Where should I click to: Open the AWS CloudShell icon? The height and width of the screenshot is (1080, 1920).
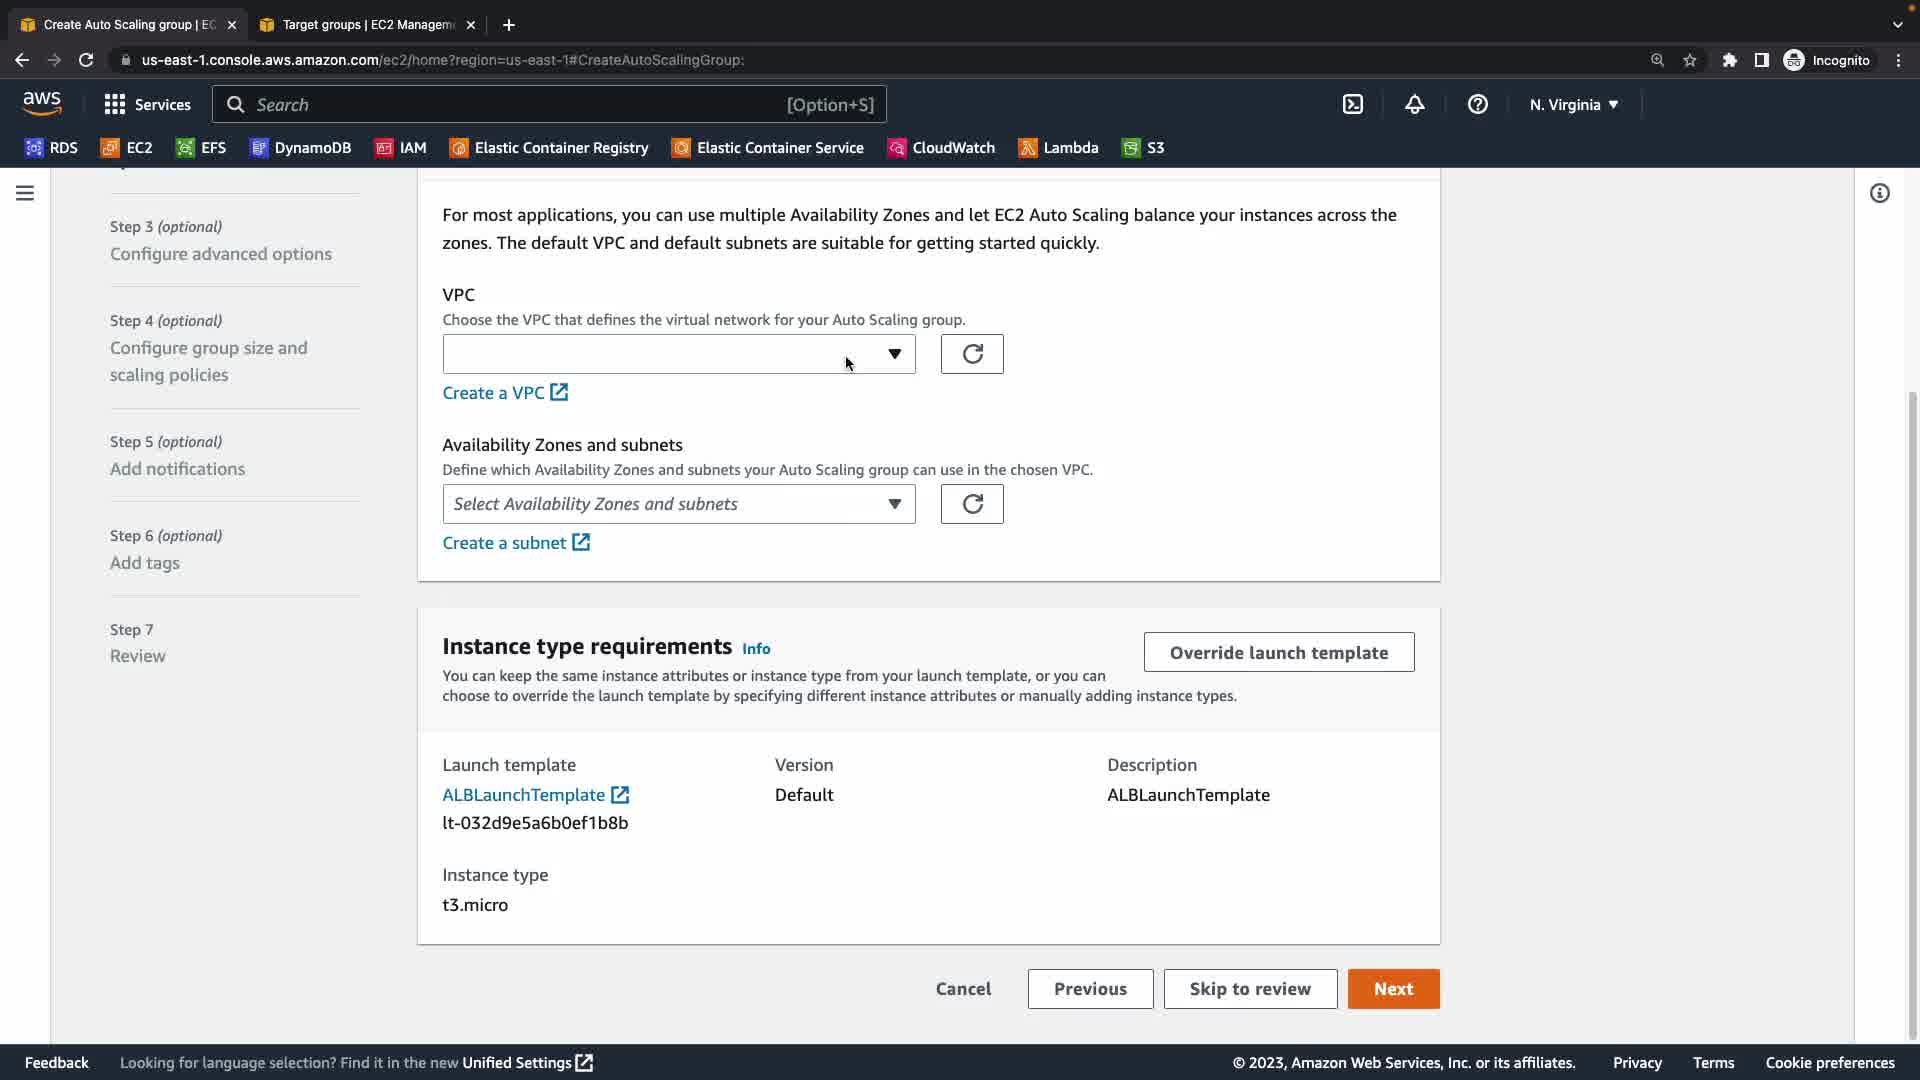pos(1352,105)
